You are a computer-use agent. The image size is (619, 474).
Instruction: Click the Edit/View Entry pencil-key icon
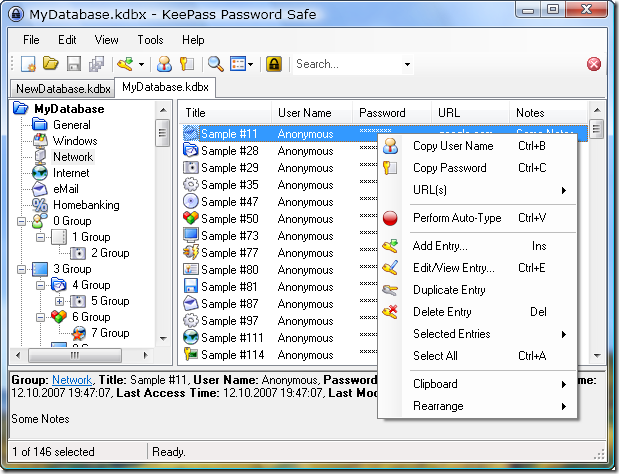tap(390, 268)
